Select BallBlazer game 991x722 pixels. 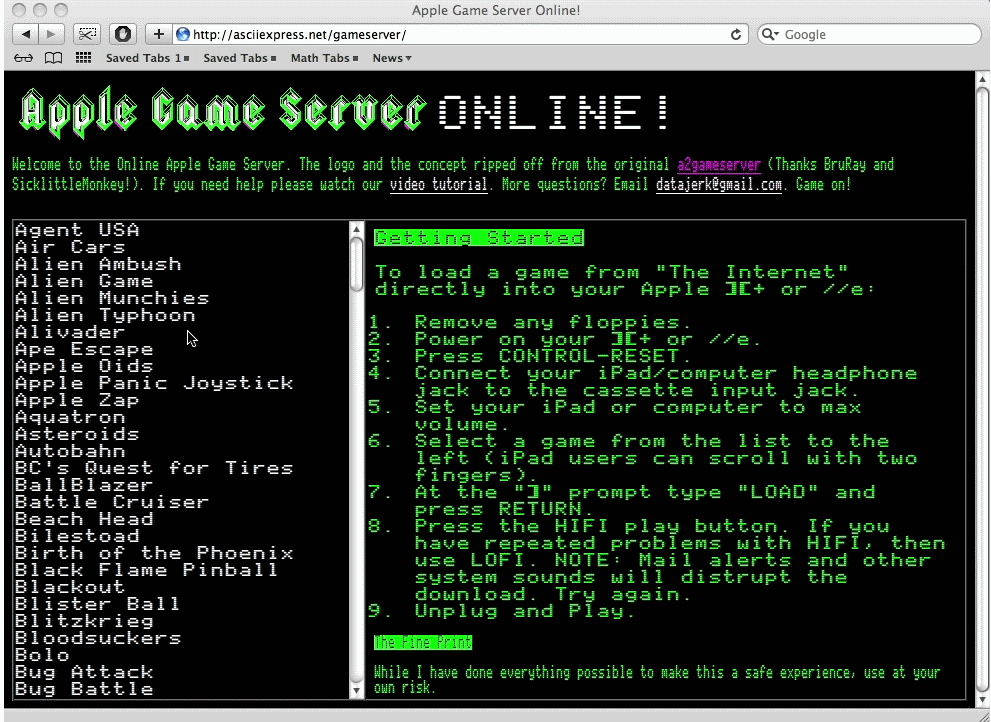[x=84, y=486]
